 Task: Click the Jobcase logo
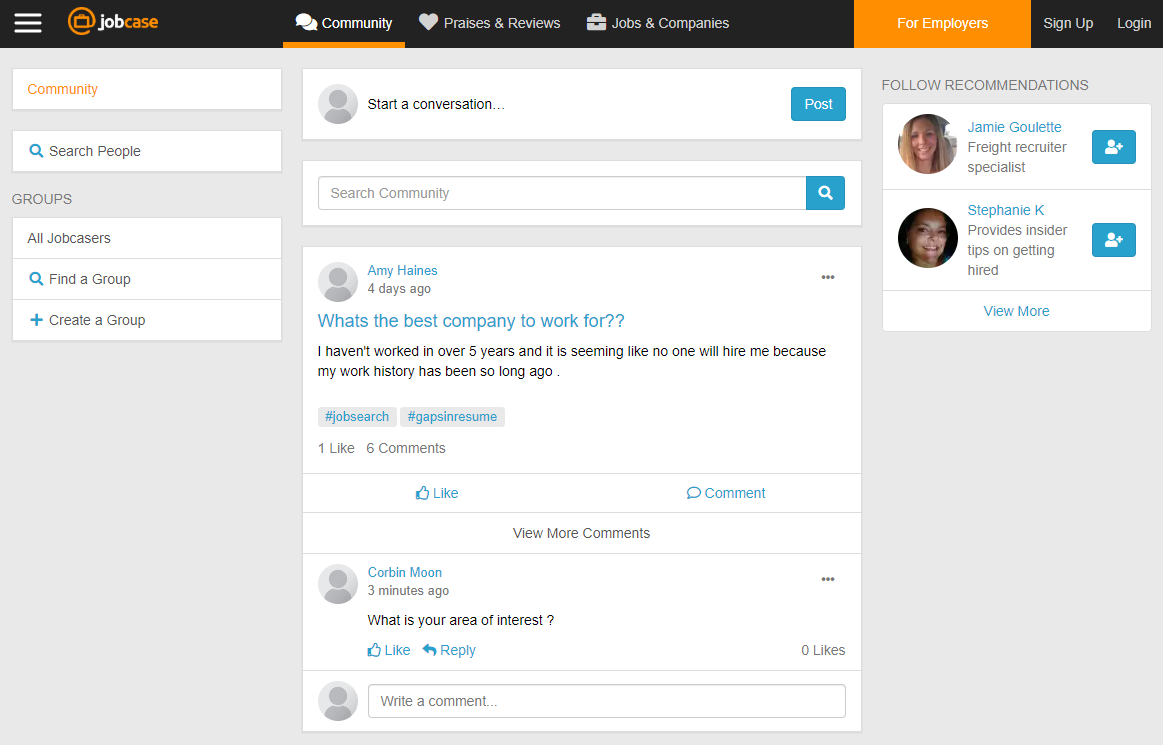pos(113,22)
